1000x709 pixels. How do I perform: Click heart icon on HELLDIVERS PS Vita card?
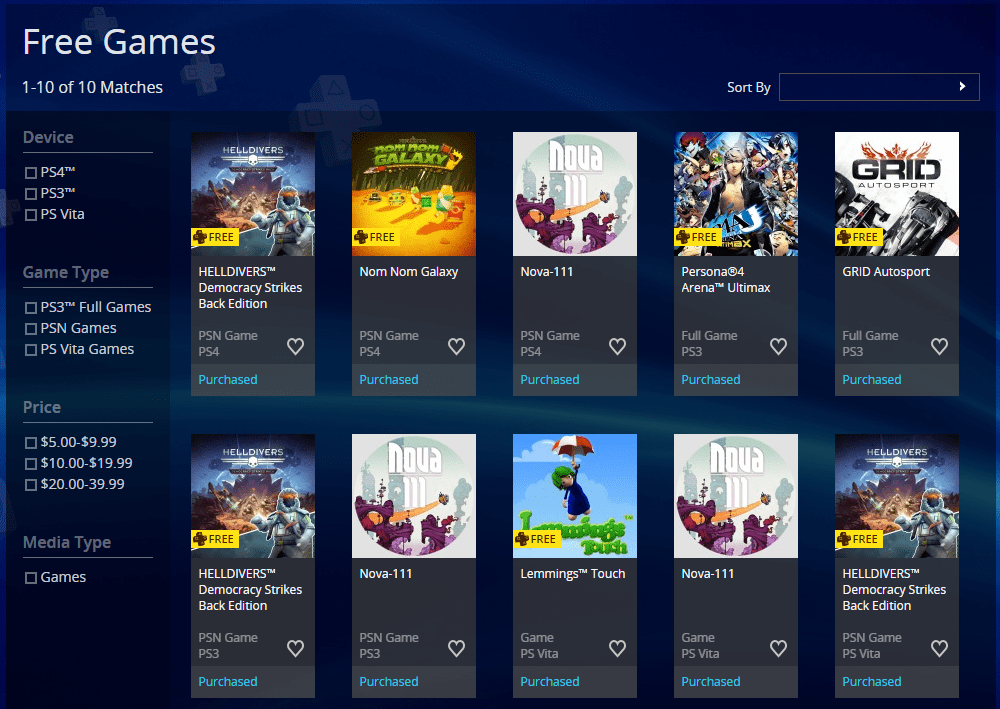(x=939, y=648)
